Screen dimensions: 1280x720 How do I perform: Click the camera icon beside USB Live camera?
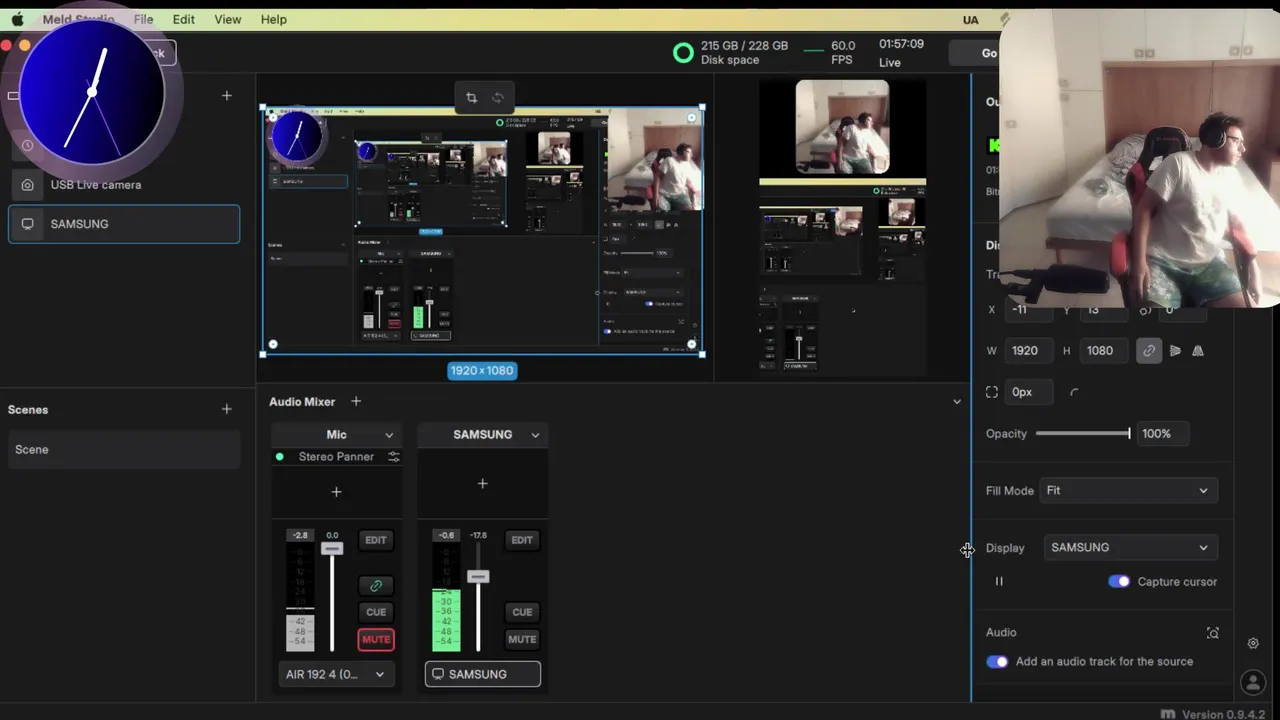click(27, 185)
